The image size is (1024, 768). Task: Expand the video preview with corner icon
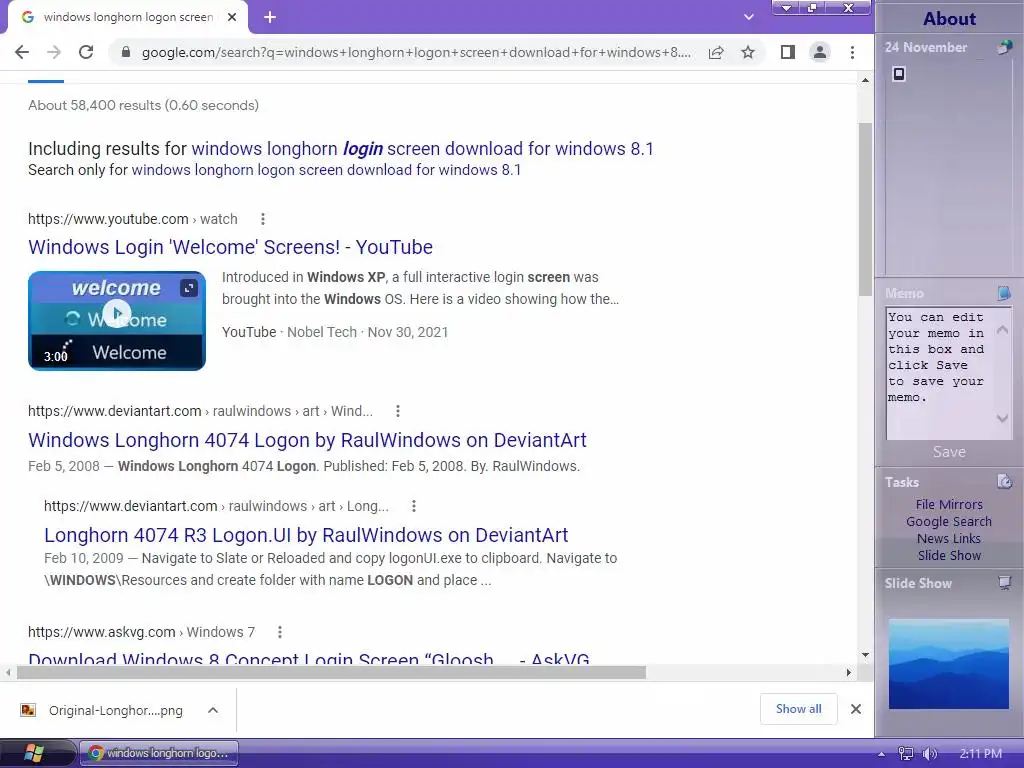189,287
